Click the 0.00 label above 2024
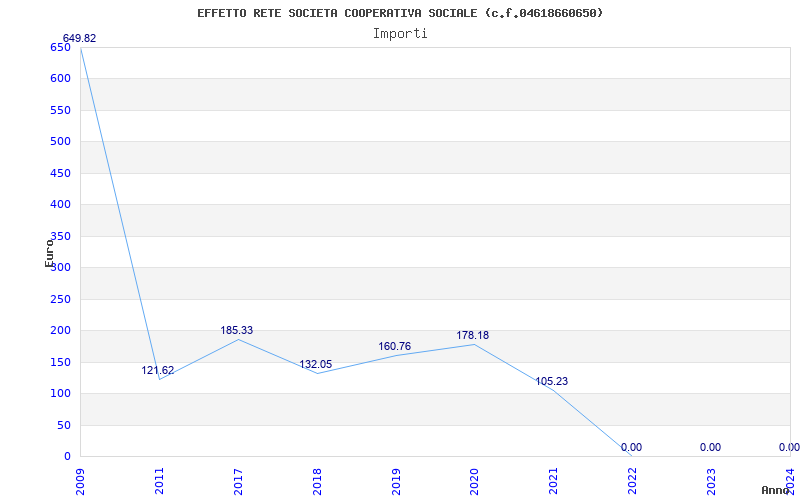Screen dimensions: 800x500 click(789, 447)
